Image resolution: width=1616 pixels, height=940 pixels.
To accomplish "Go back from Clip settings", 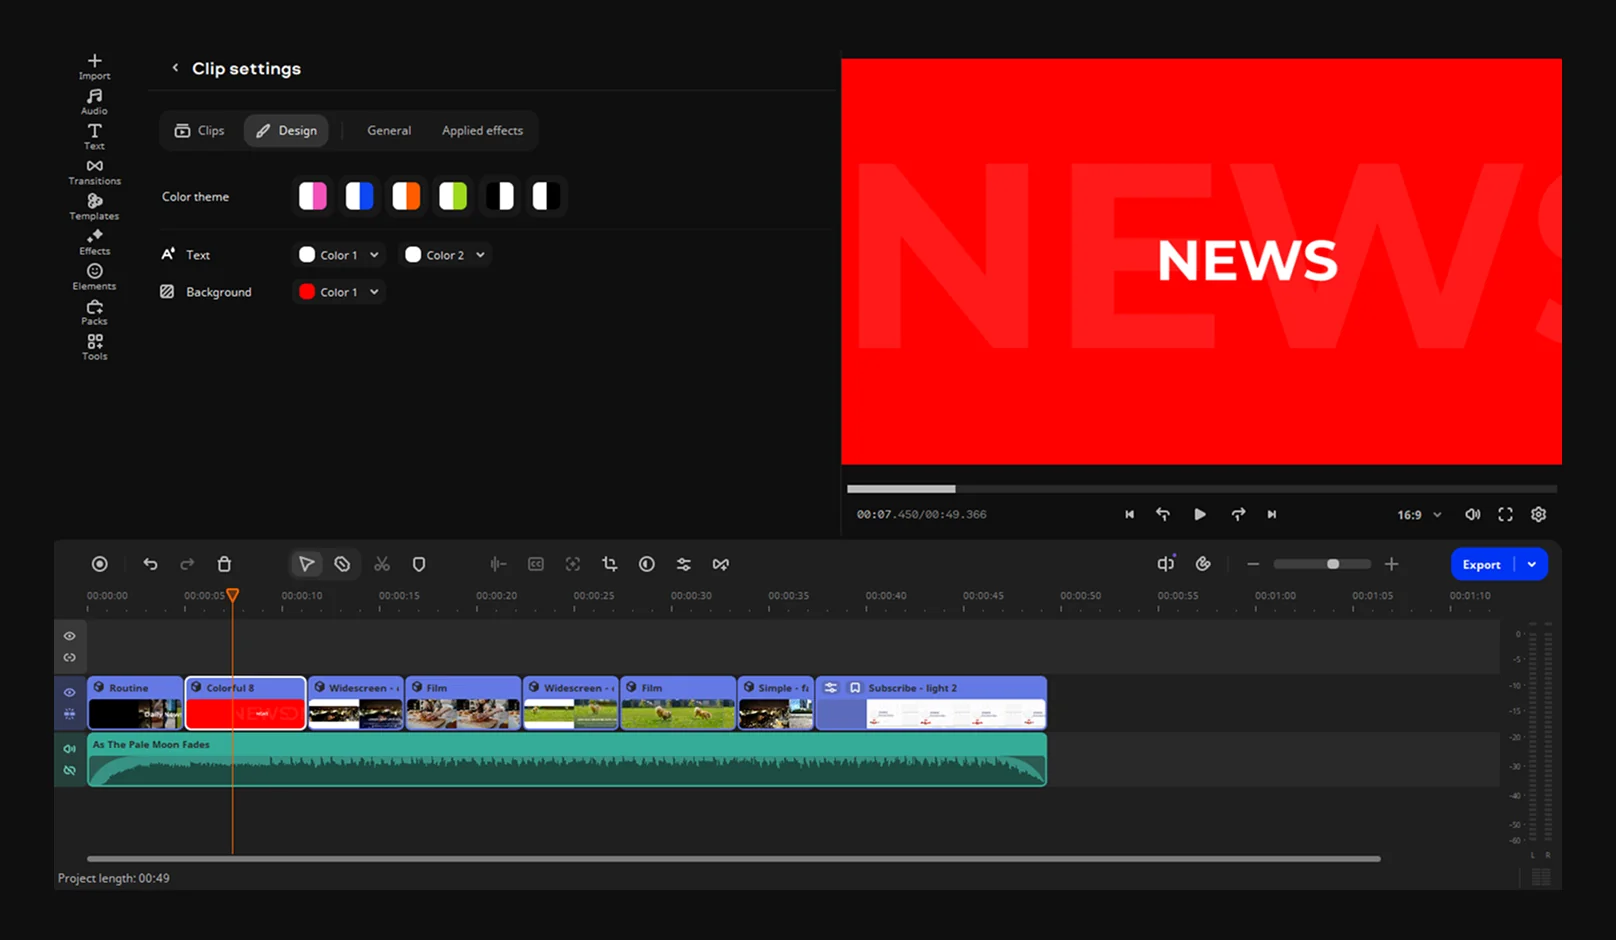I will [175, 68].
